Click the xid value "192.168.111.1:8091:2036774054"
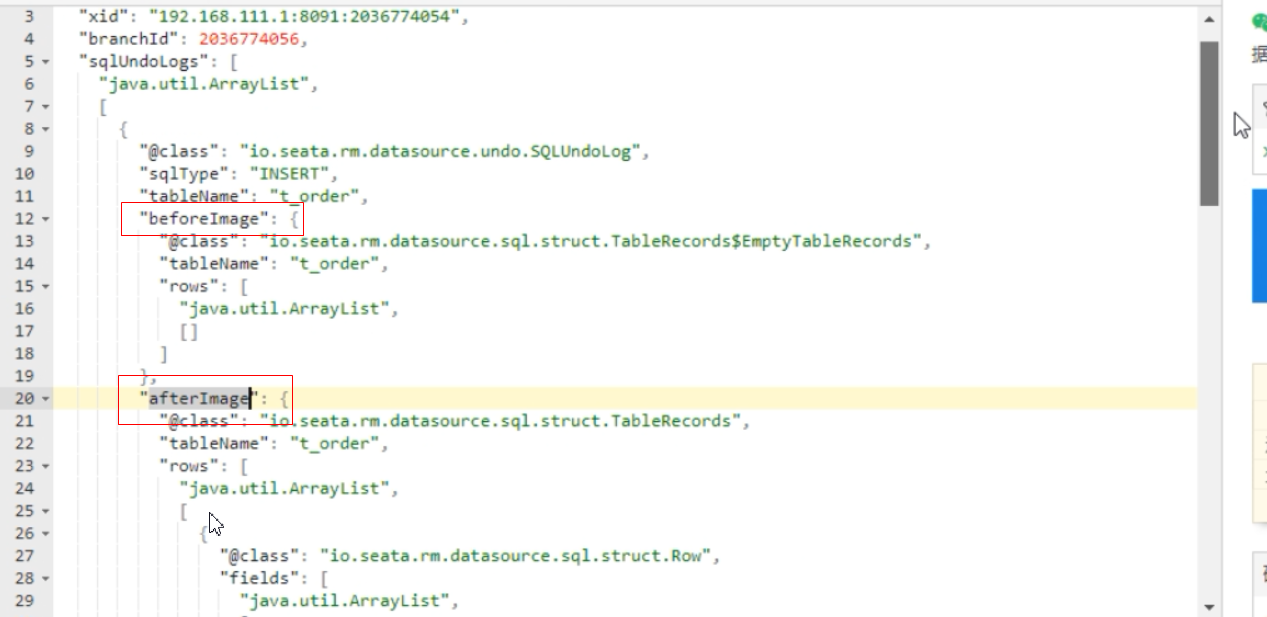The image size is (1267, 617). point(304,17)
